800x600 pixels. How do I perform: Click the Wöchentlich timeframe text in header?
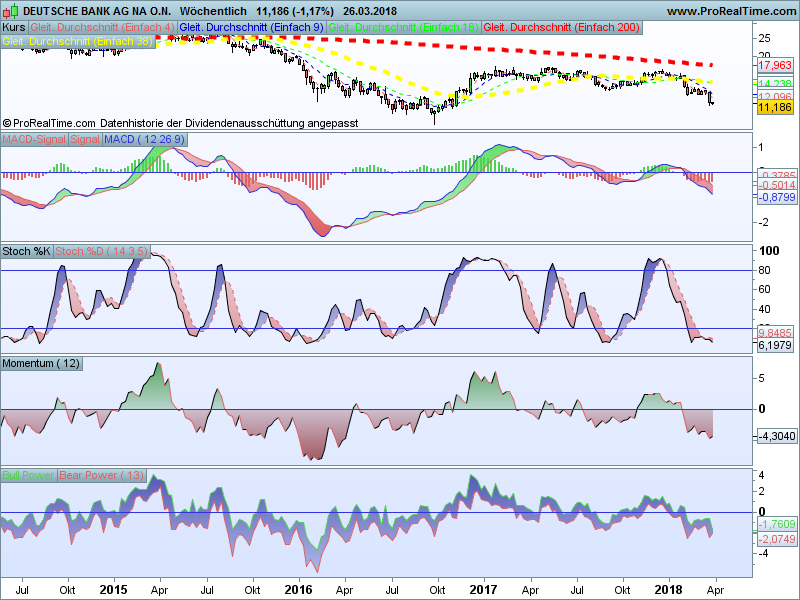point(213,11)
